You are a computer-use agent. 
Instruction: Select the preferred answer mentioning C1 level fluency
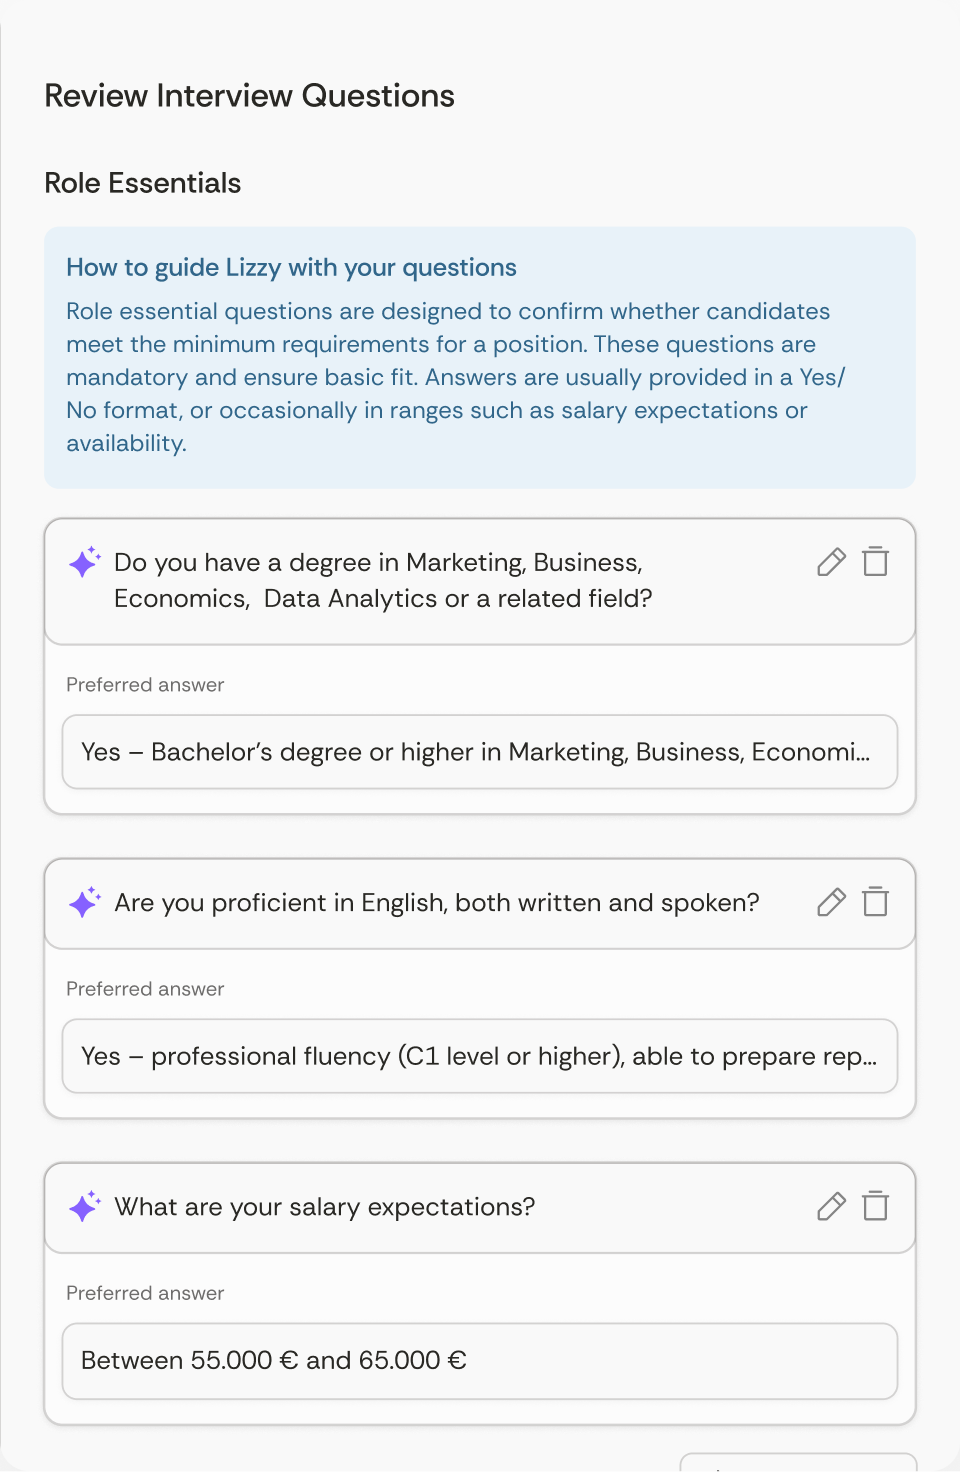tap(480, 1056)
